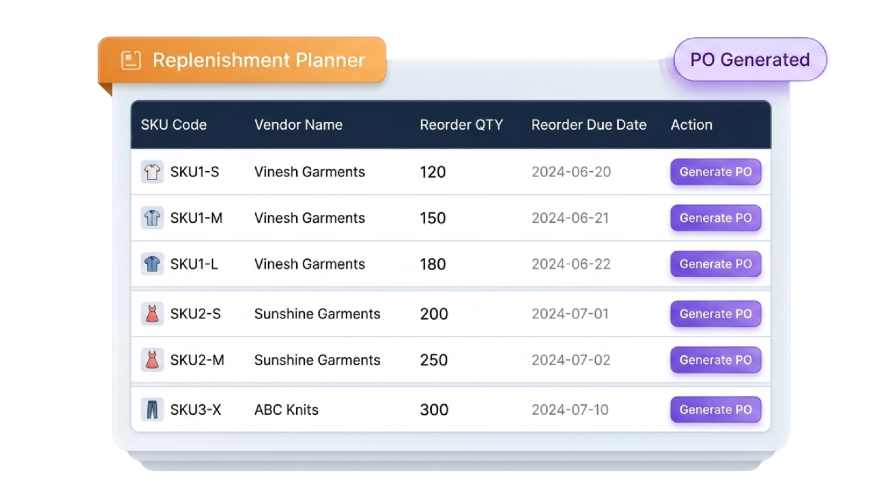Sort by Vendor Name column header
This screenshot has width=896, height=500.
tap(298, 125)
